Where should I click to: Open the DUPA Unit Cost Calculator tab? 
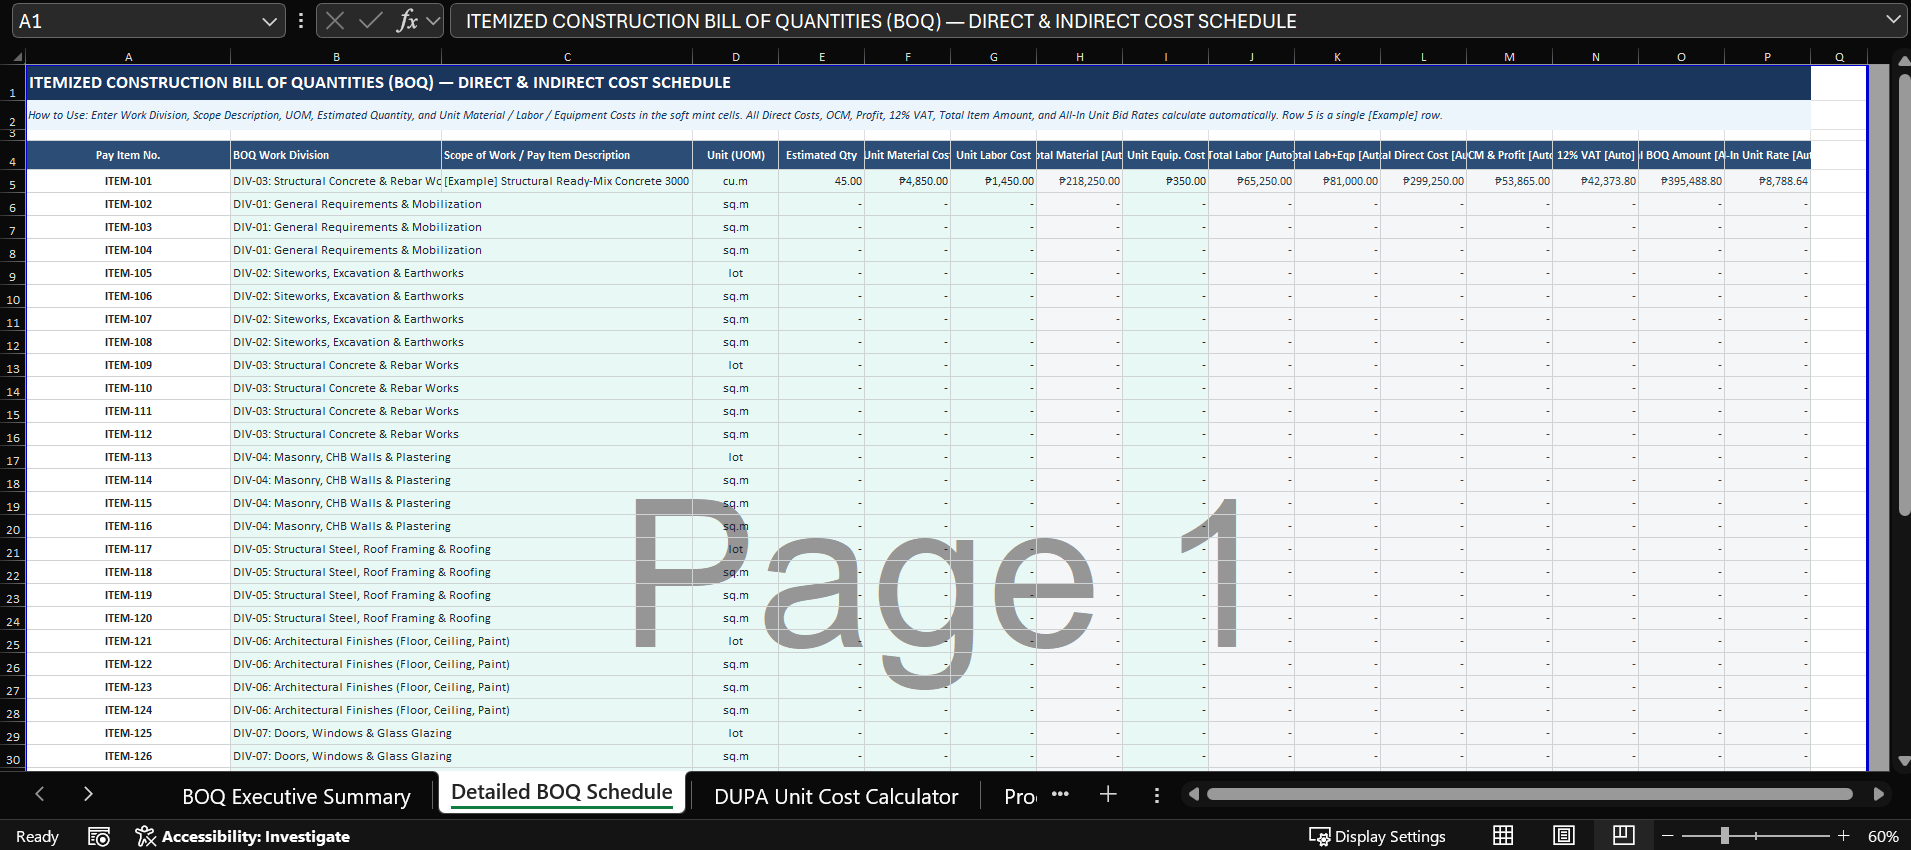point(836,797)
